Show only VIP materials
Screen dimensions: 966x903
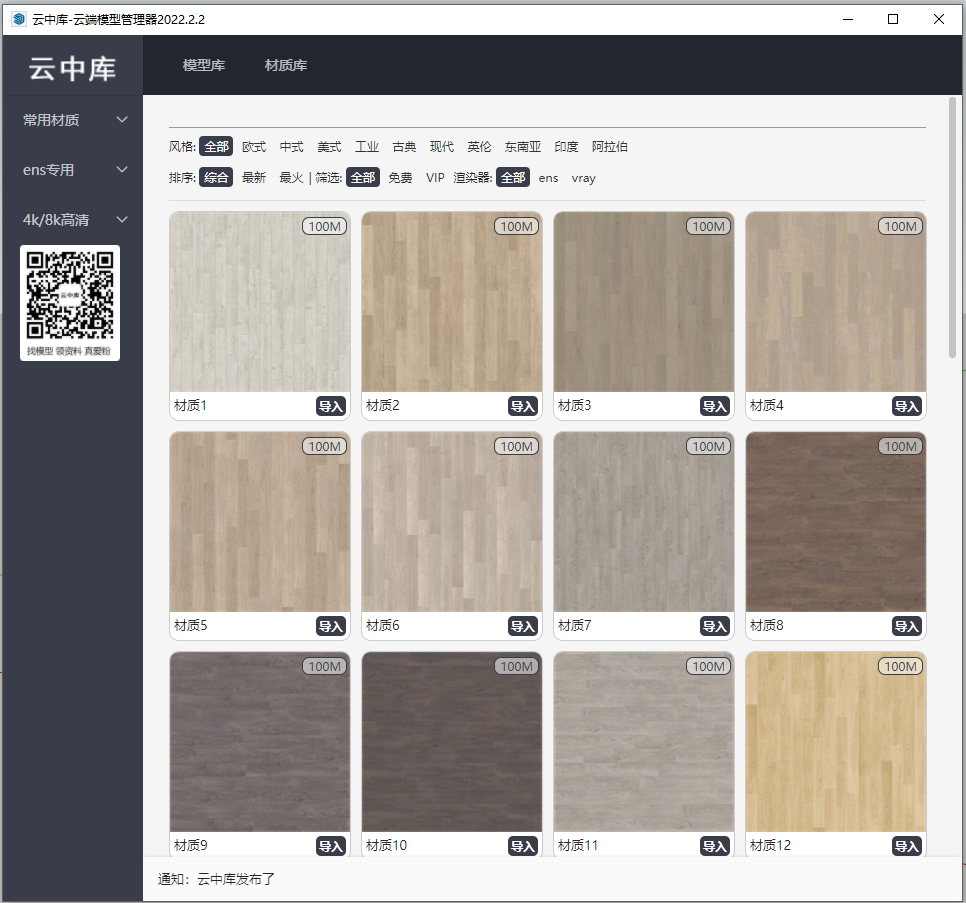click(435, 178)
